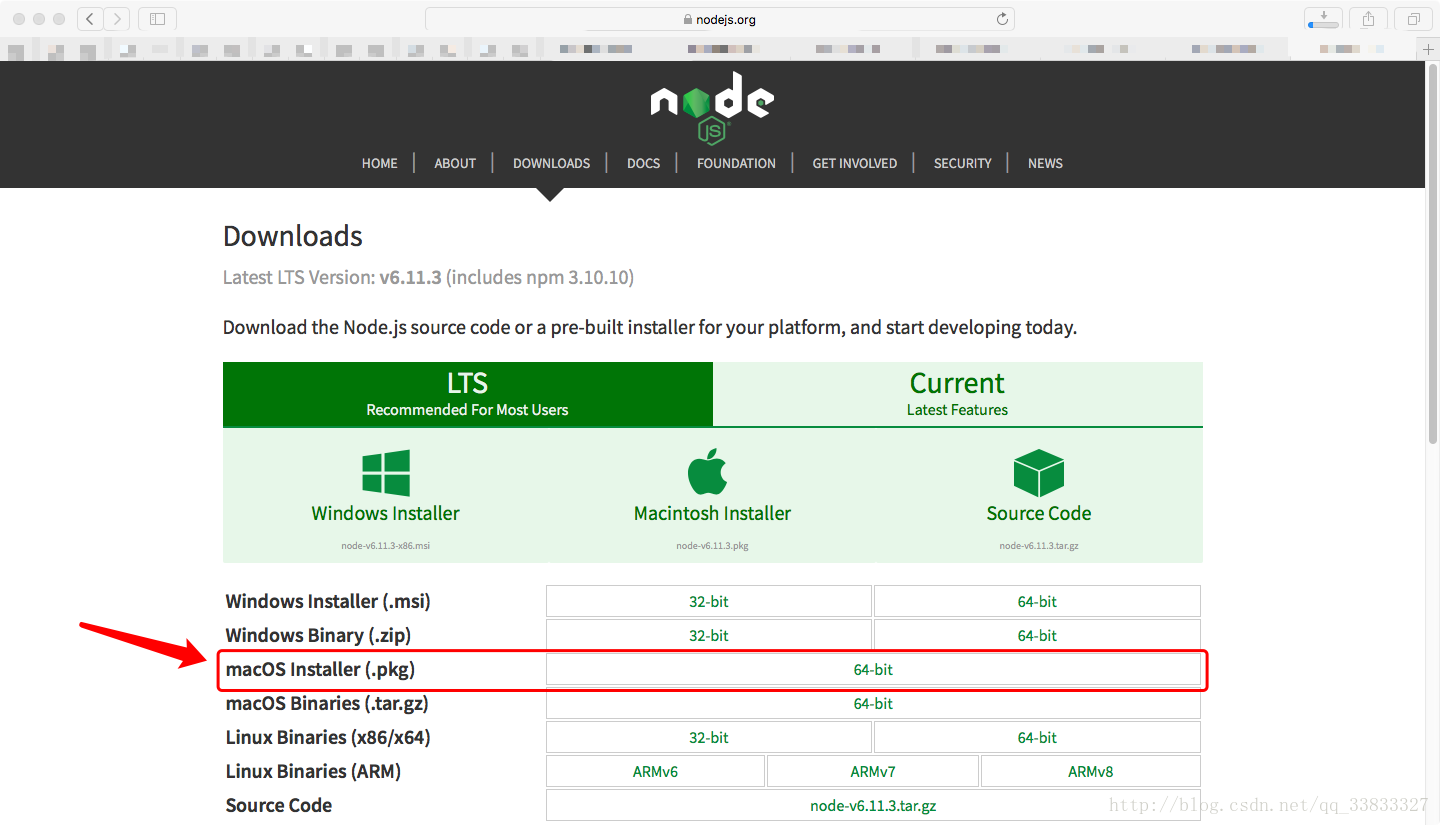
Task: Click the 'Windows Binary (.zip)' row label
Action: [318, 635]
